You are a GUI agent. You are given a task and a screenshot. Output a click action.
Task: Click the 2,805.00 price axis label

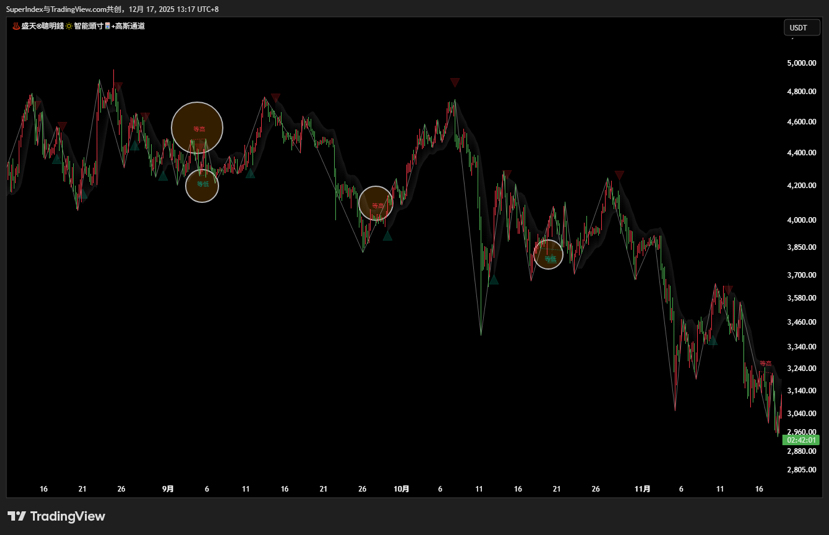801,469
